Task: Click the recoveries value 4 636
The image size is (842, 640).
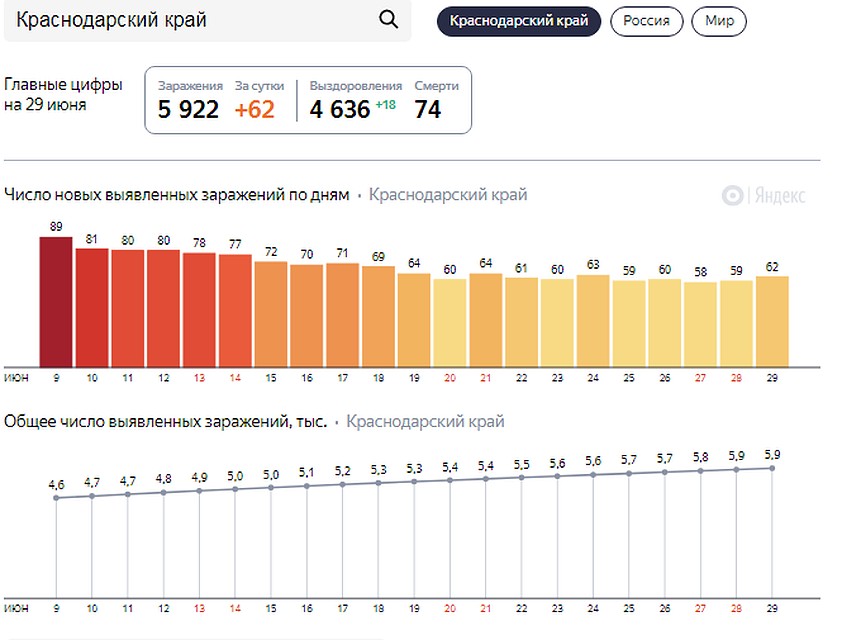Action: tap(340, 110)
